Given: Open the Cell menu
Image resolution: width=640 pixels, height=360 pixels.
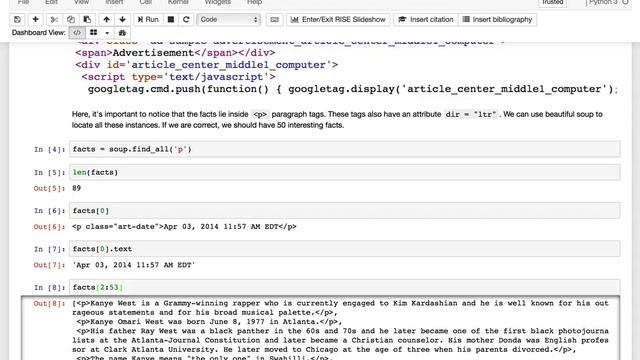Looking at the screenshot, I should click(x=146, y=2).
